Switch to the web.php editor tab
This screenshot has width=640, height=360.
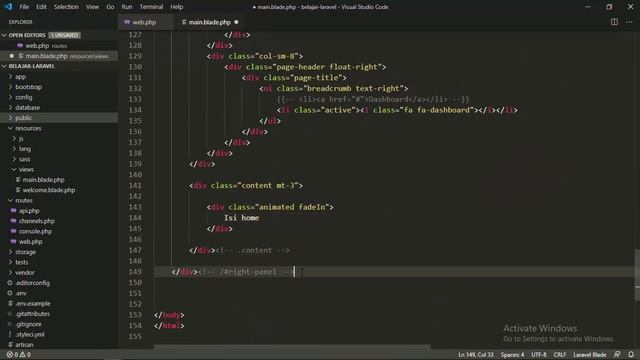pyautogui.click(x=144, y=22)
